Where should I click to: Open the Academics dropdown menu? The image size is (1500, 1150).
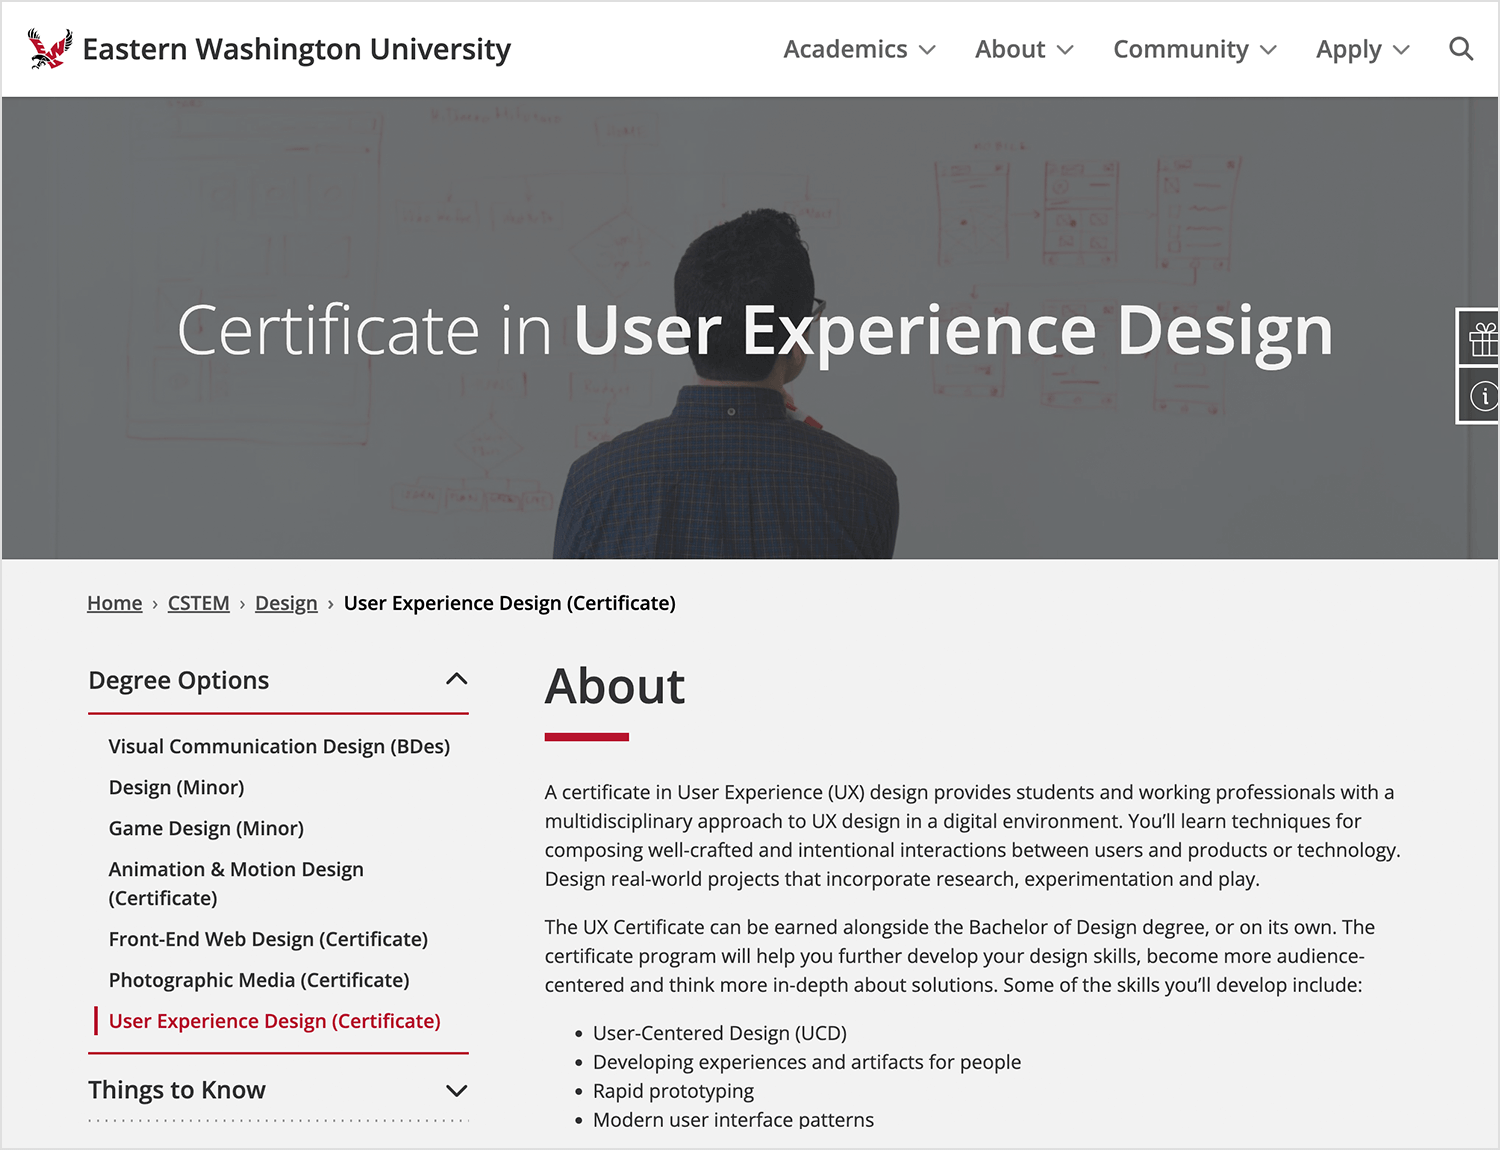point(859,49)
